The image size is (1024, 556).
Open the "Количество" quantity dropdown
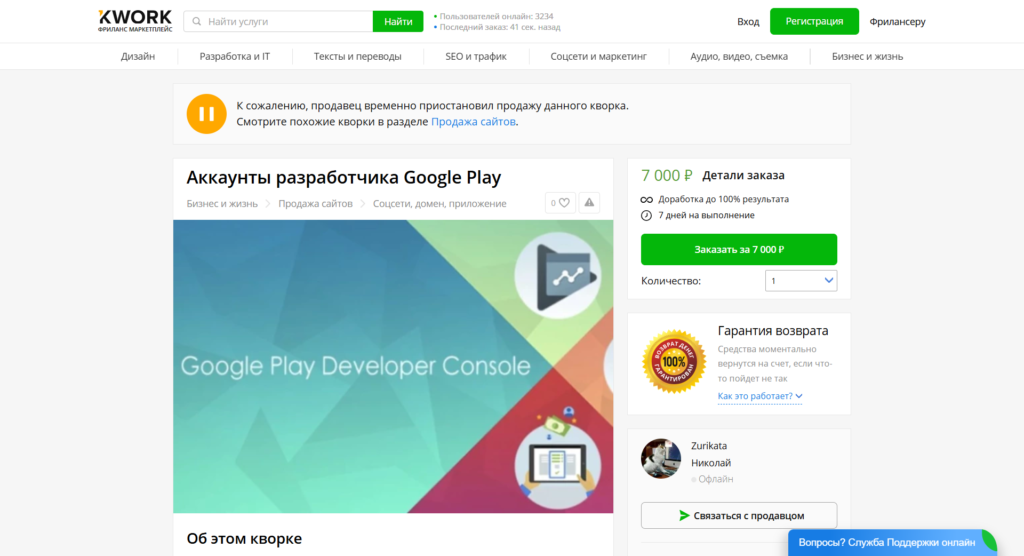click(801, 281)
